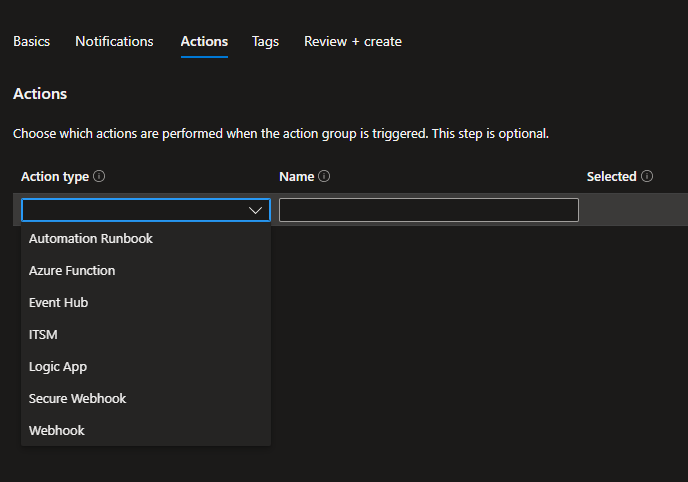Click the Selected column label
Image resolution: width=688 pixels, height=482 pixels.
[611, 176]
